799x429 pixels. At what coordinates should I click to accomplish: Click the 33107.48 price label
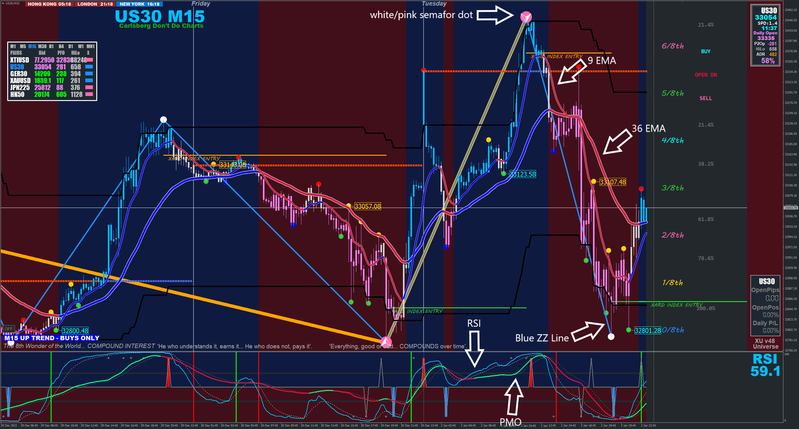[612, 182]
